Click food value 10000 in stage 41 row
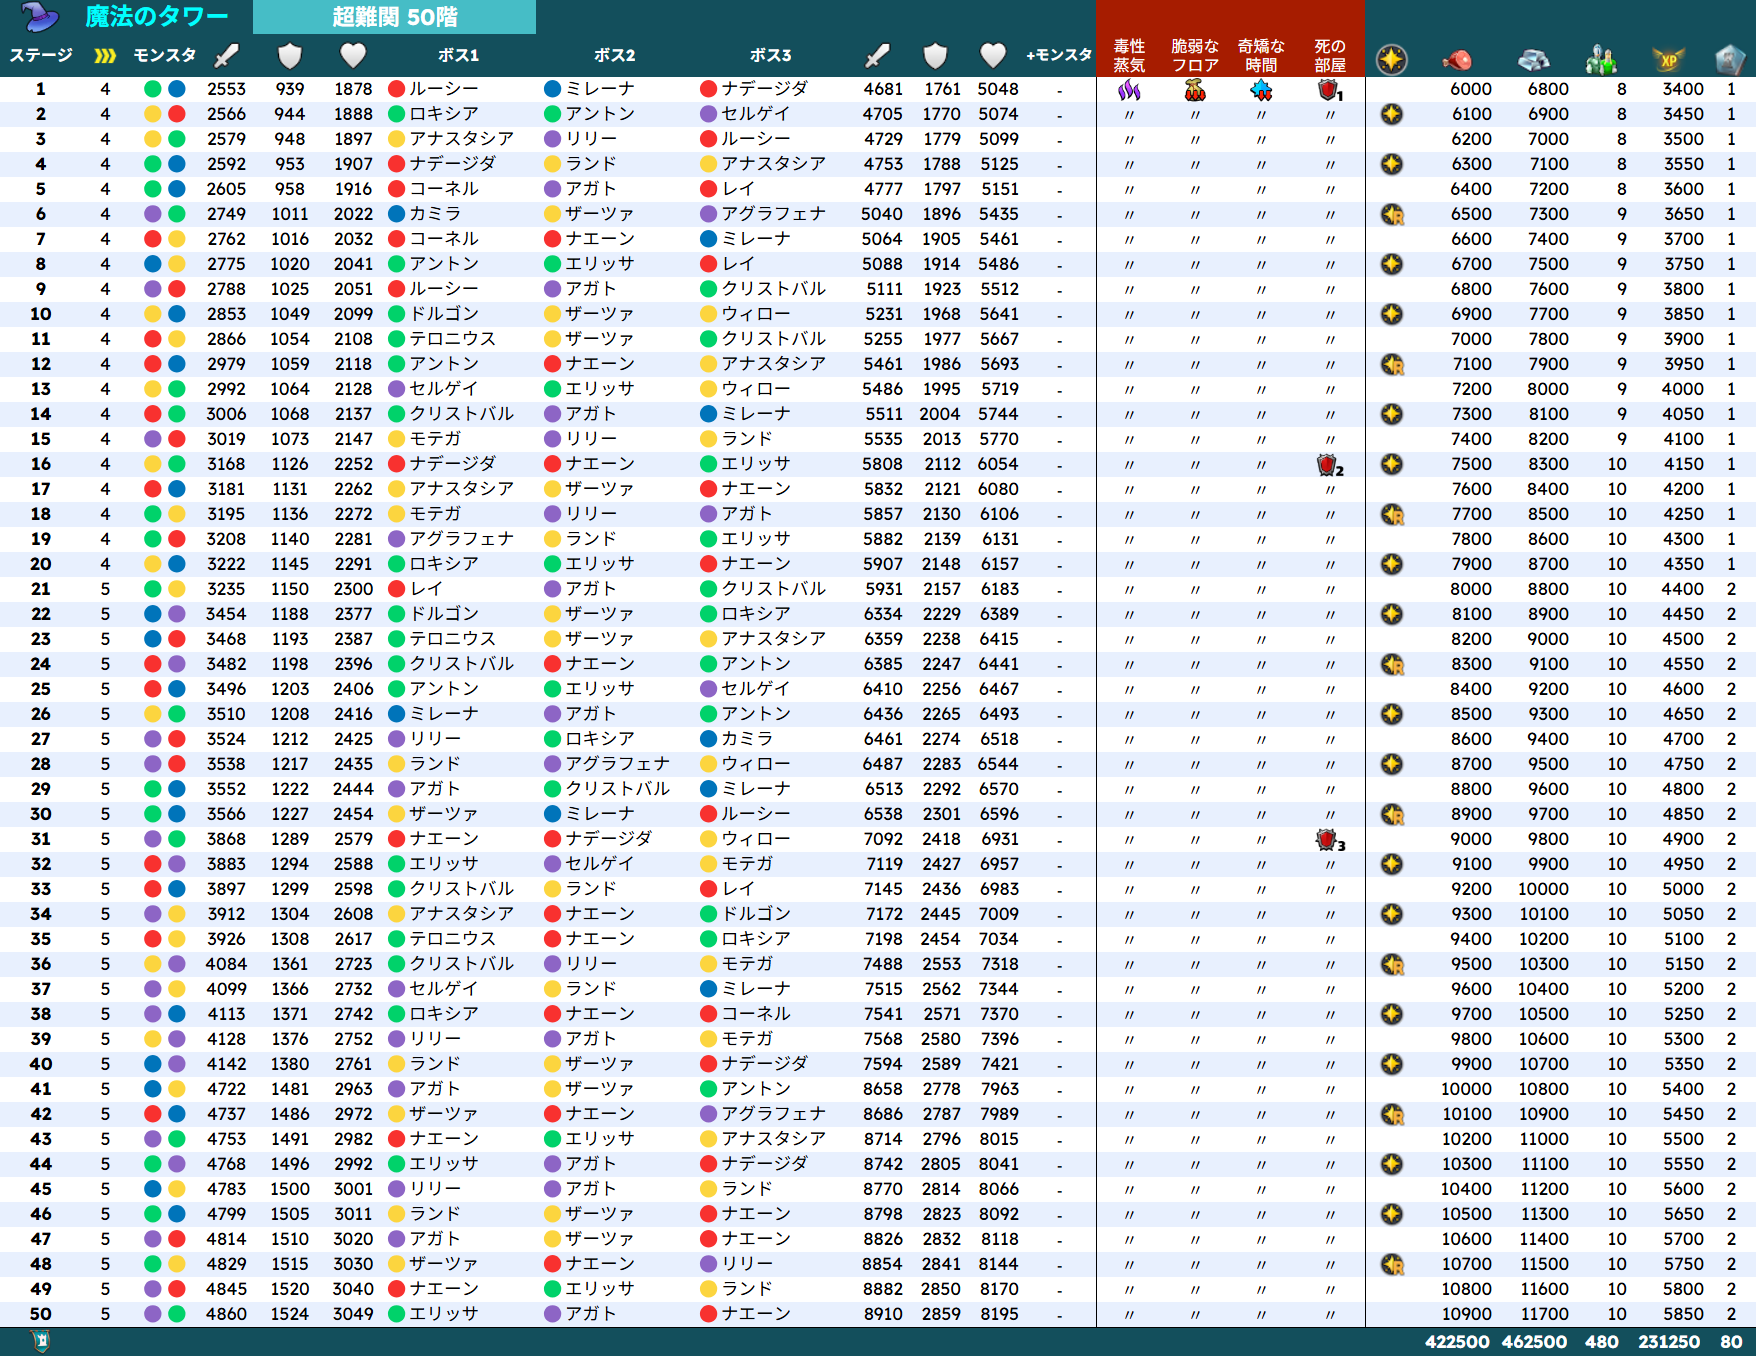The height and width of the screenshot is (1356, 1756). click(1466, 1089)
